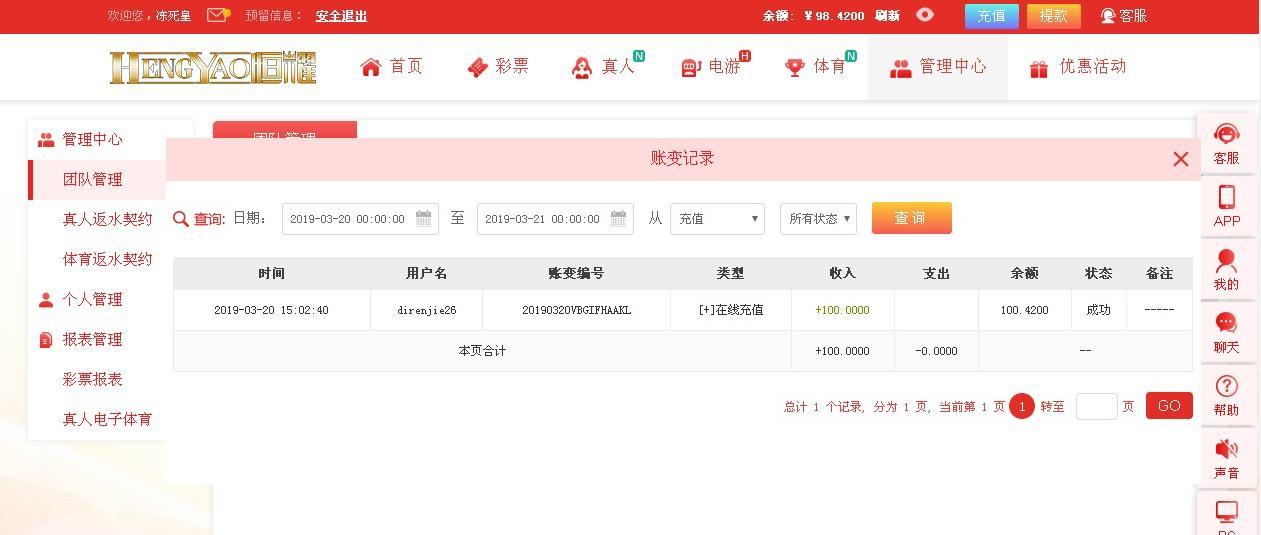Open 聊天 chat on right toolbar
This screenshot has height=535, width=1261.
click(1226, 333)
